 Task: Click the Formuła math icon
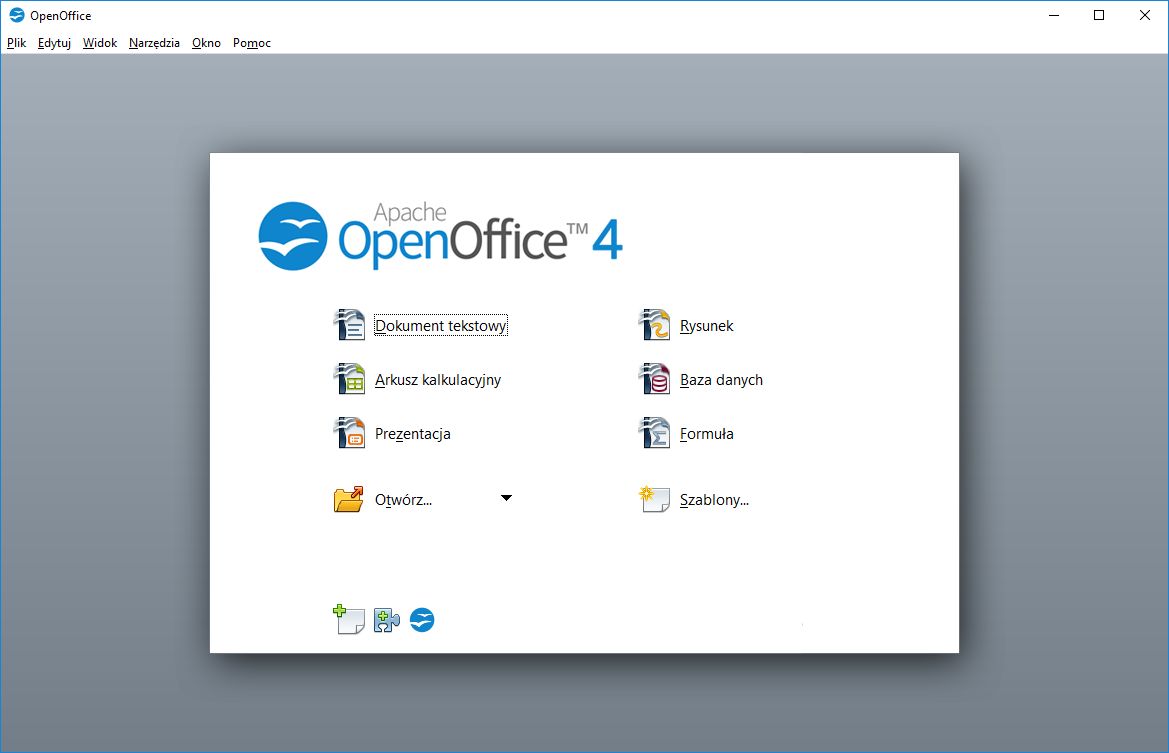click(x=655, y=433)
